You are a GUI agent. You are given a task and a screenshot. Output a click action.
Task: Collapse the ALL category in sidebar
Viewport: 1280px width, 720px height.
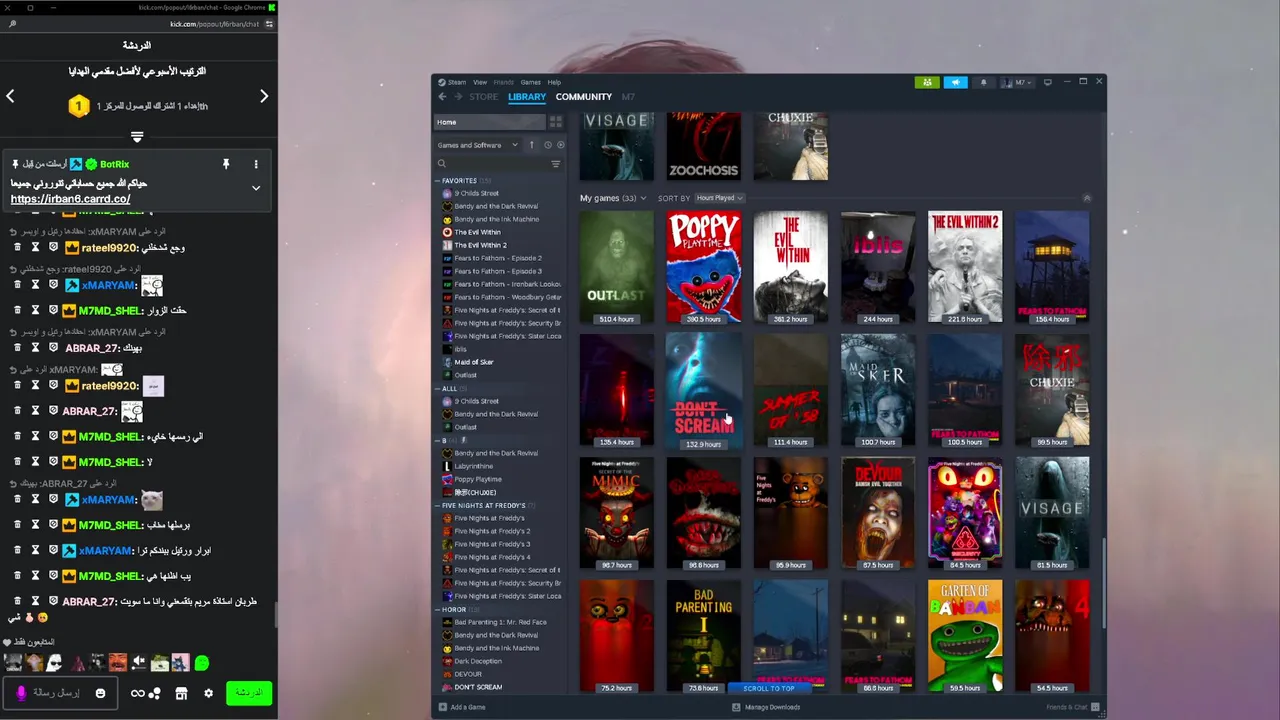438,389
